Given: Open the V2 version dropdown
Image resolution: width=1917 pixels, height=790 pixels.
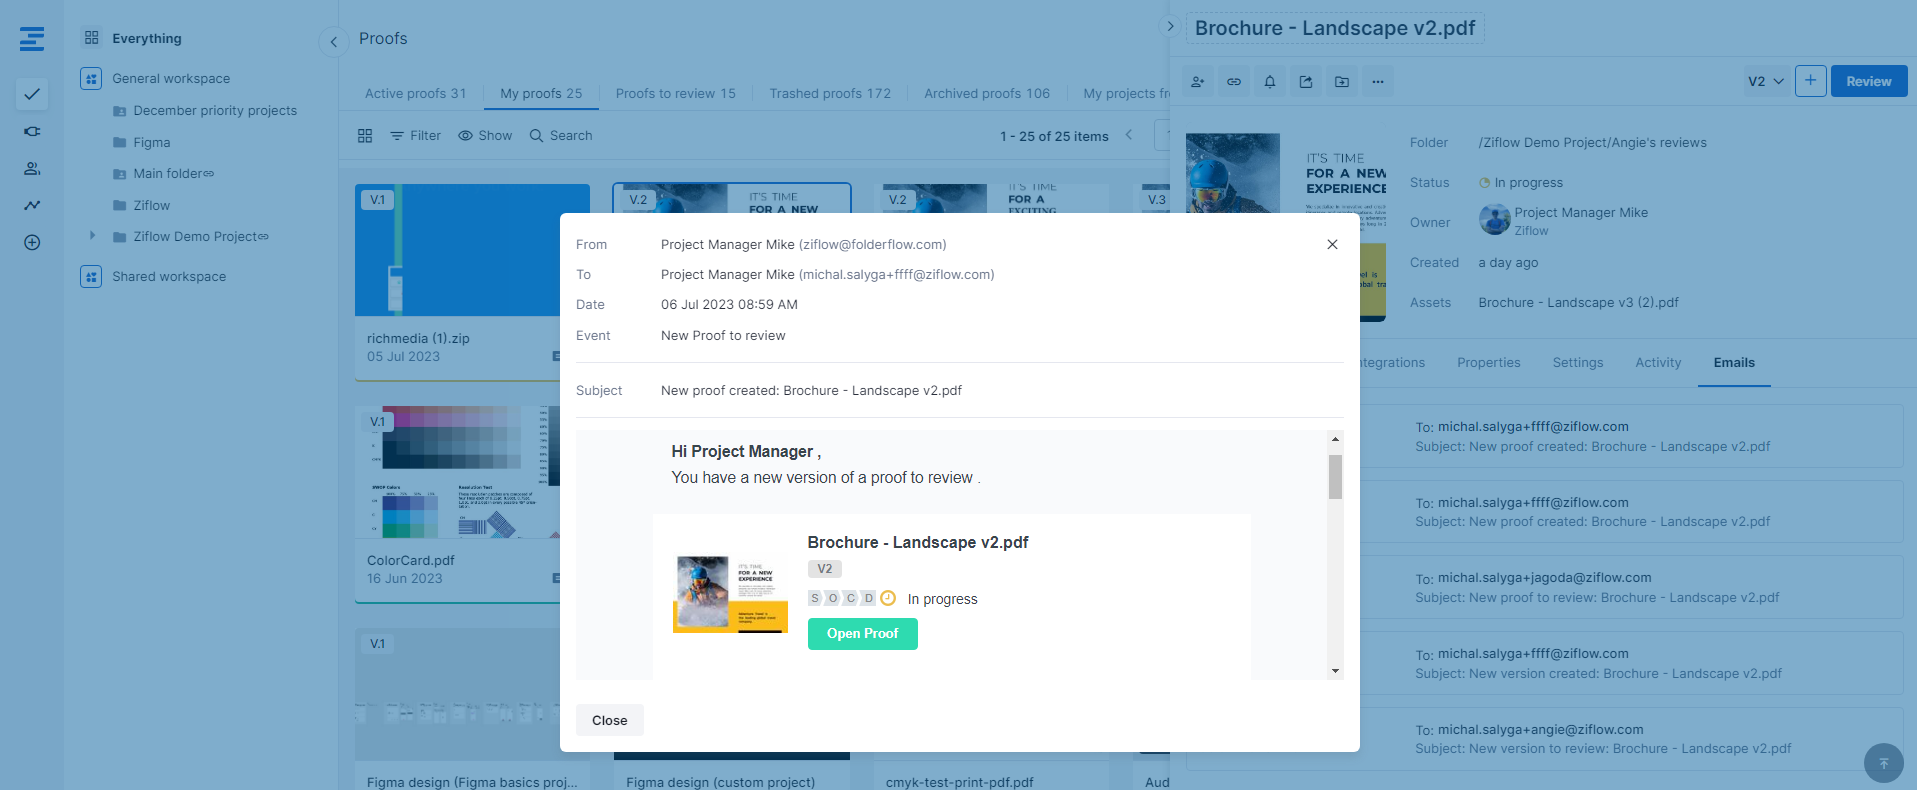Looking at the screenshot, I should (x=1765, y=82).
